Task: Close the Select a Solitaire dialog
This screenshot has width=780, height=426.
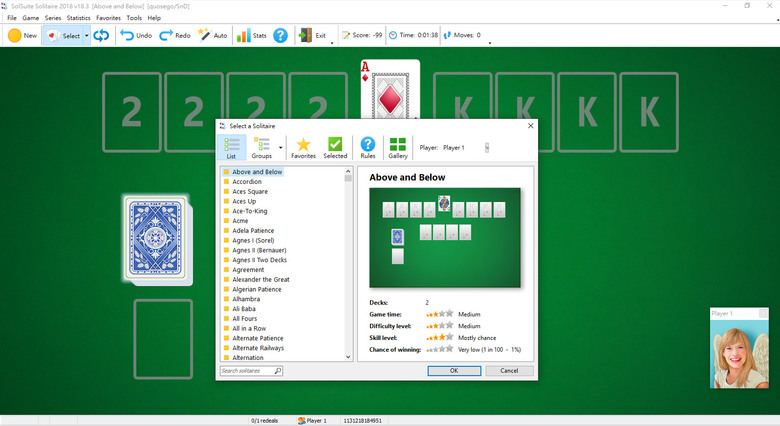Action: point(530,126)
